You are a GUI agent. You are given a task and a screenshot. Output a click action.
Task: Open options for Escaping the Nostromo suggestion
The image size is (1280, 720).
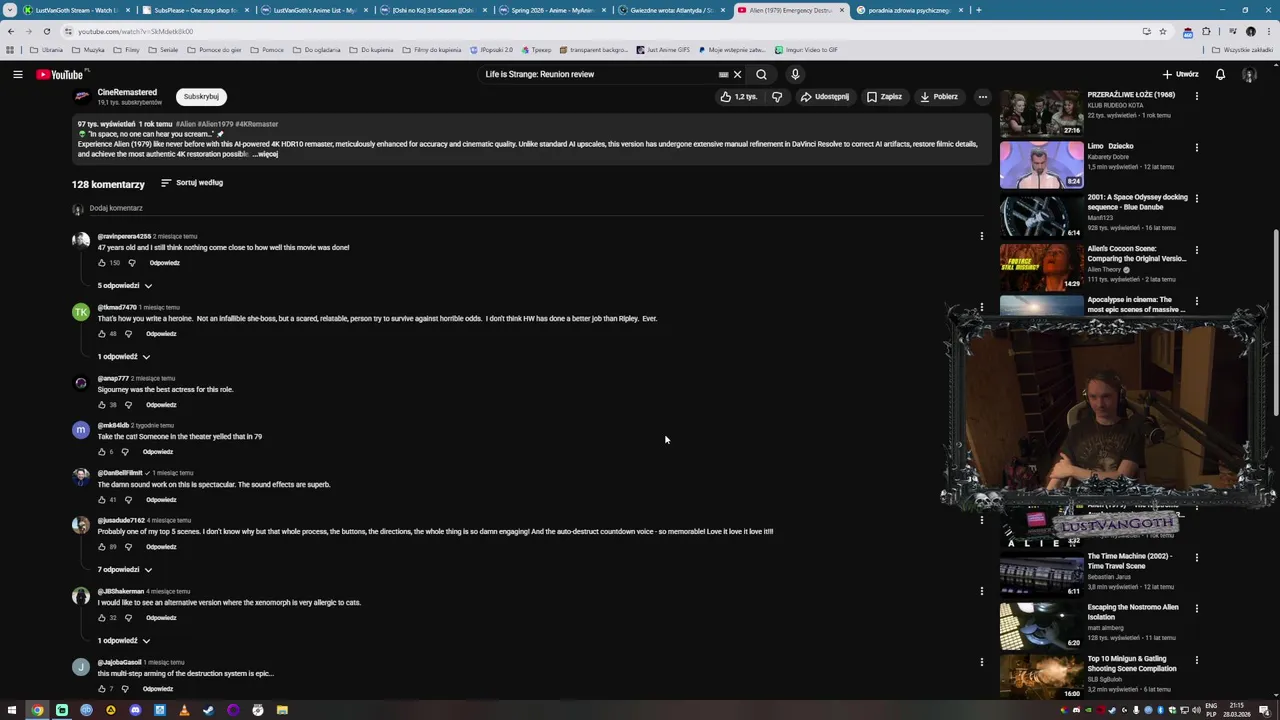(1196, 608)
